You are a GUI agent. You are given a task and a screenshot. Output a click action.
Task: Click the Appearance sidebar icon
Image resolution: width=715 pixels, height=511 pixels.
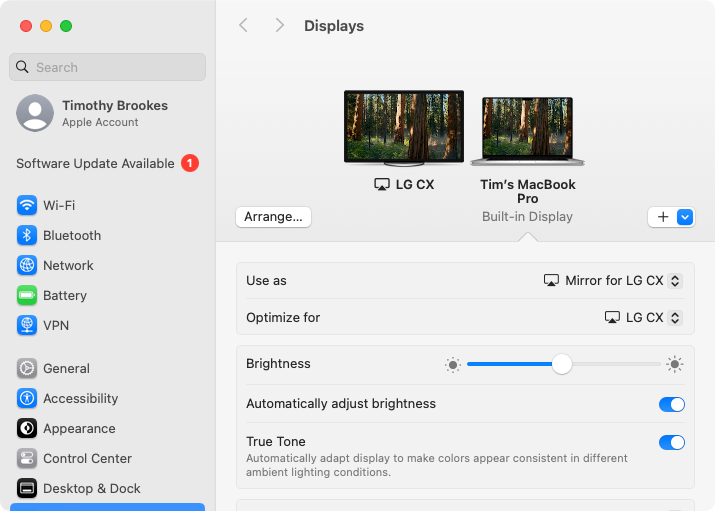(x=27, y=428)
